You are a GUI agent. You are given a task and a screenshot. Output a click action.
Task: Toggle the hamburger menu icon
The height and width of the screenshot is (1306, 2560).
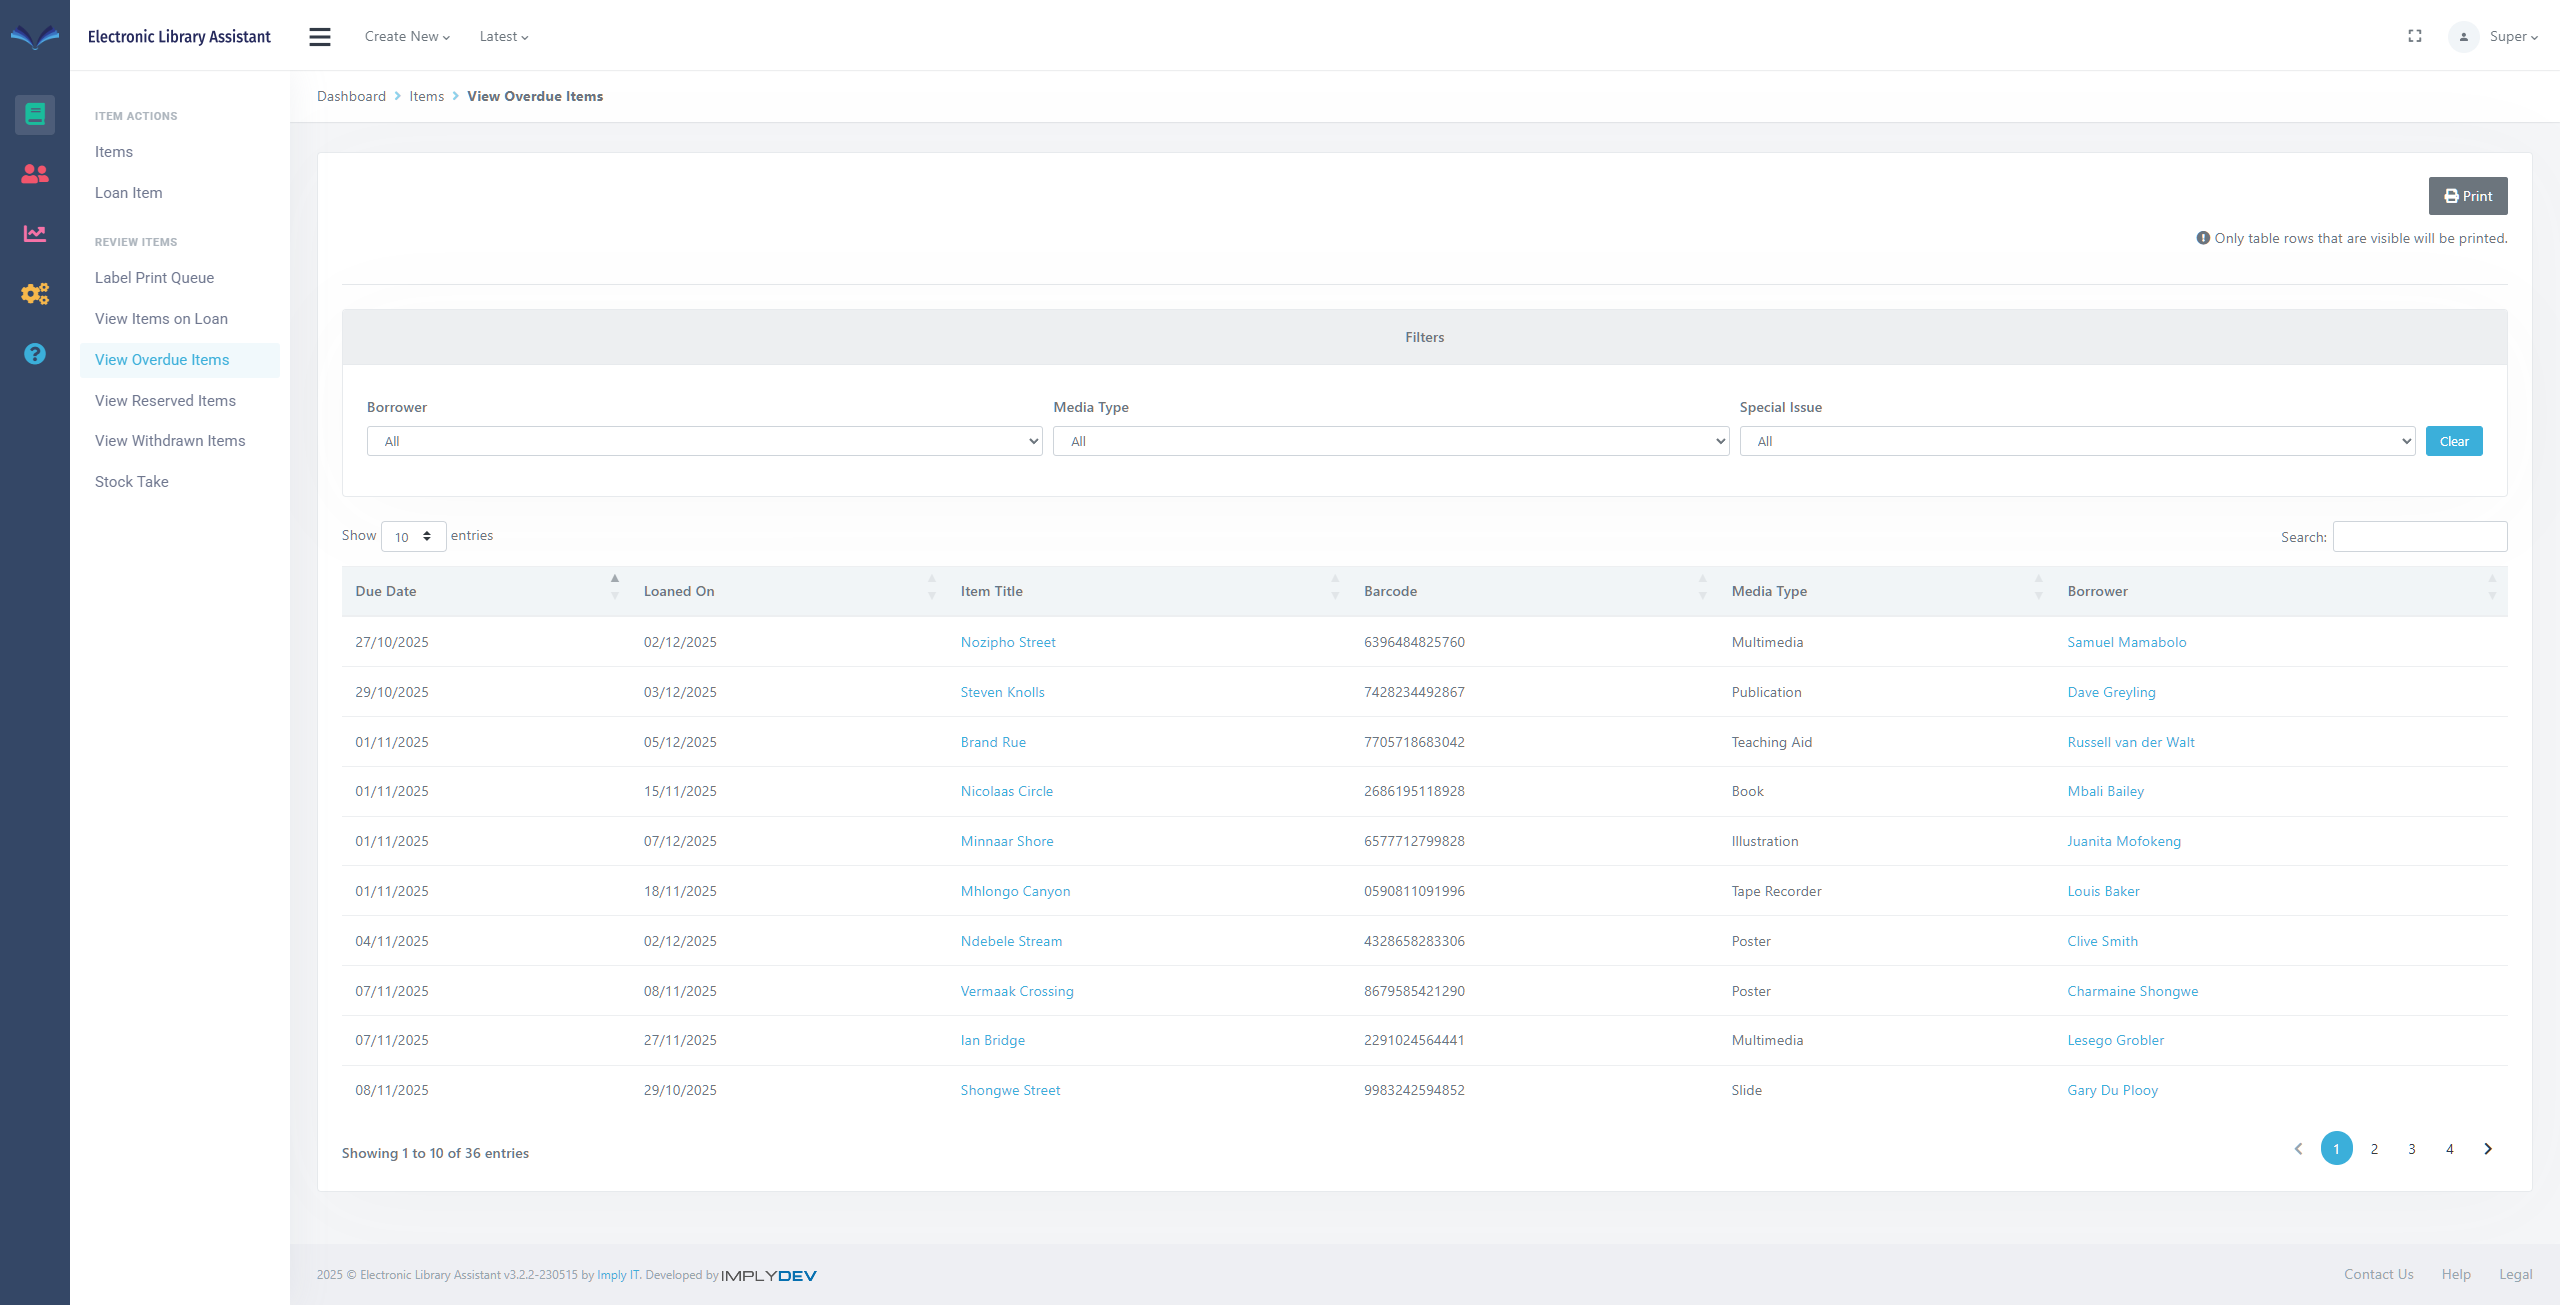click(320, 37)
